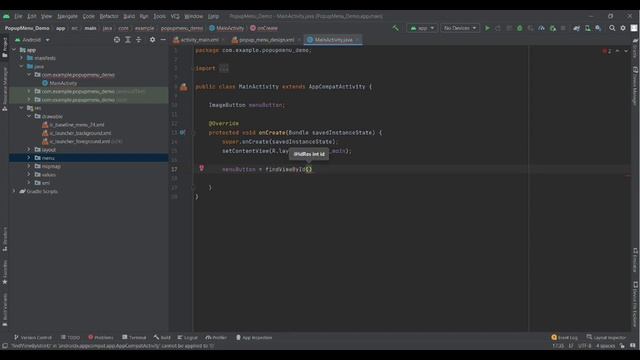
Task: Click MainActivity breadcrumb in navigation bar
Action: click(227, 28)
